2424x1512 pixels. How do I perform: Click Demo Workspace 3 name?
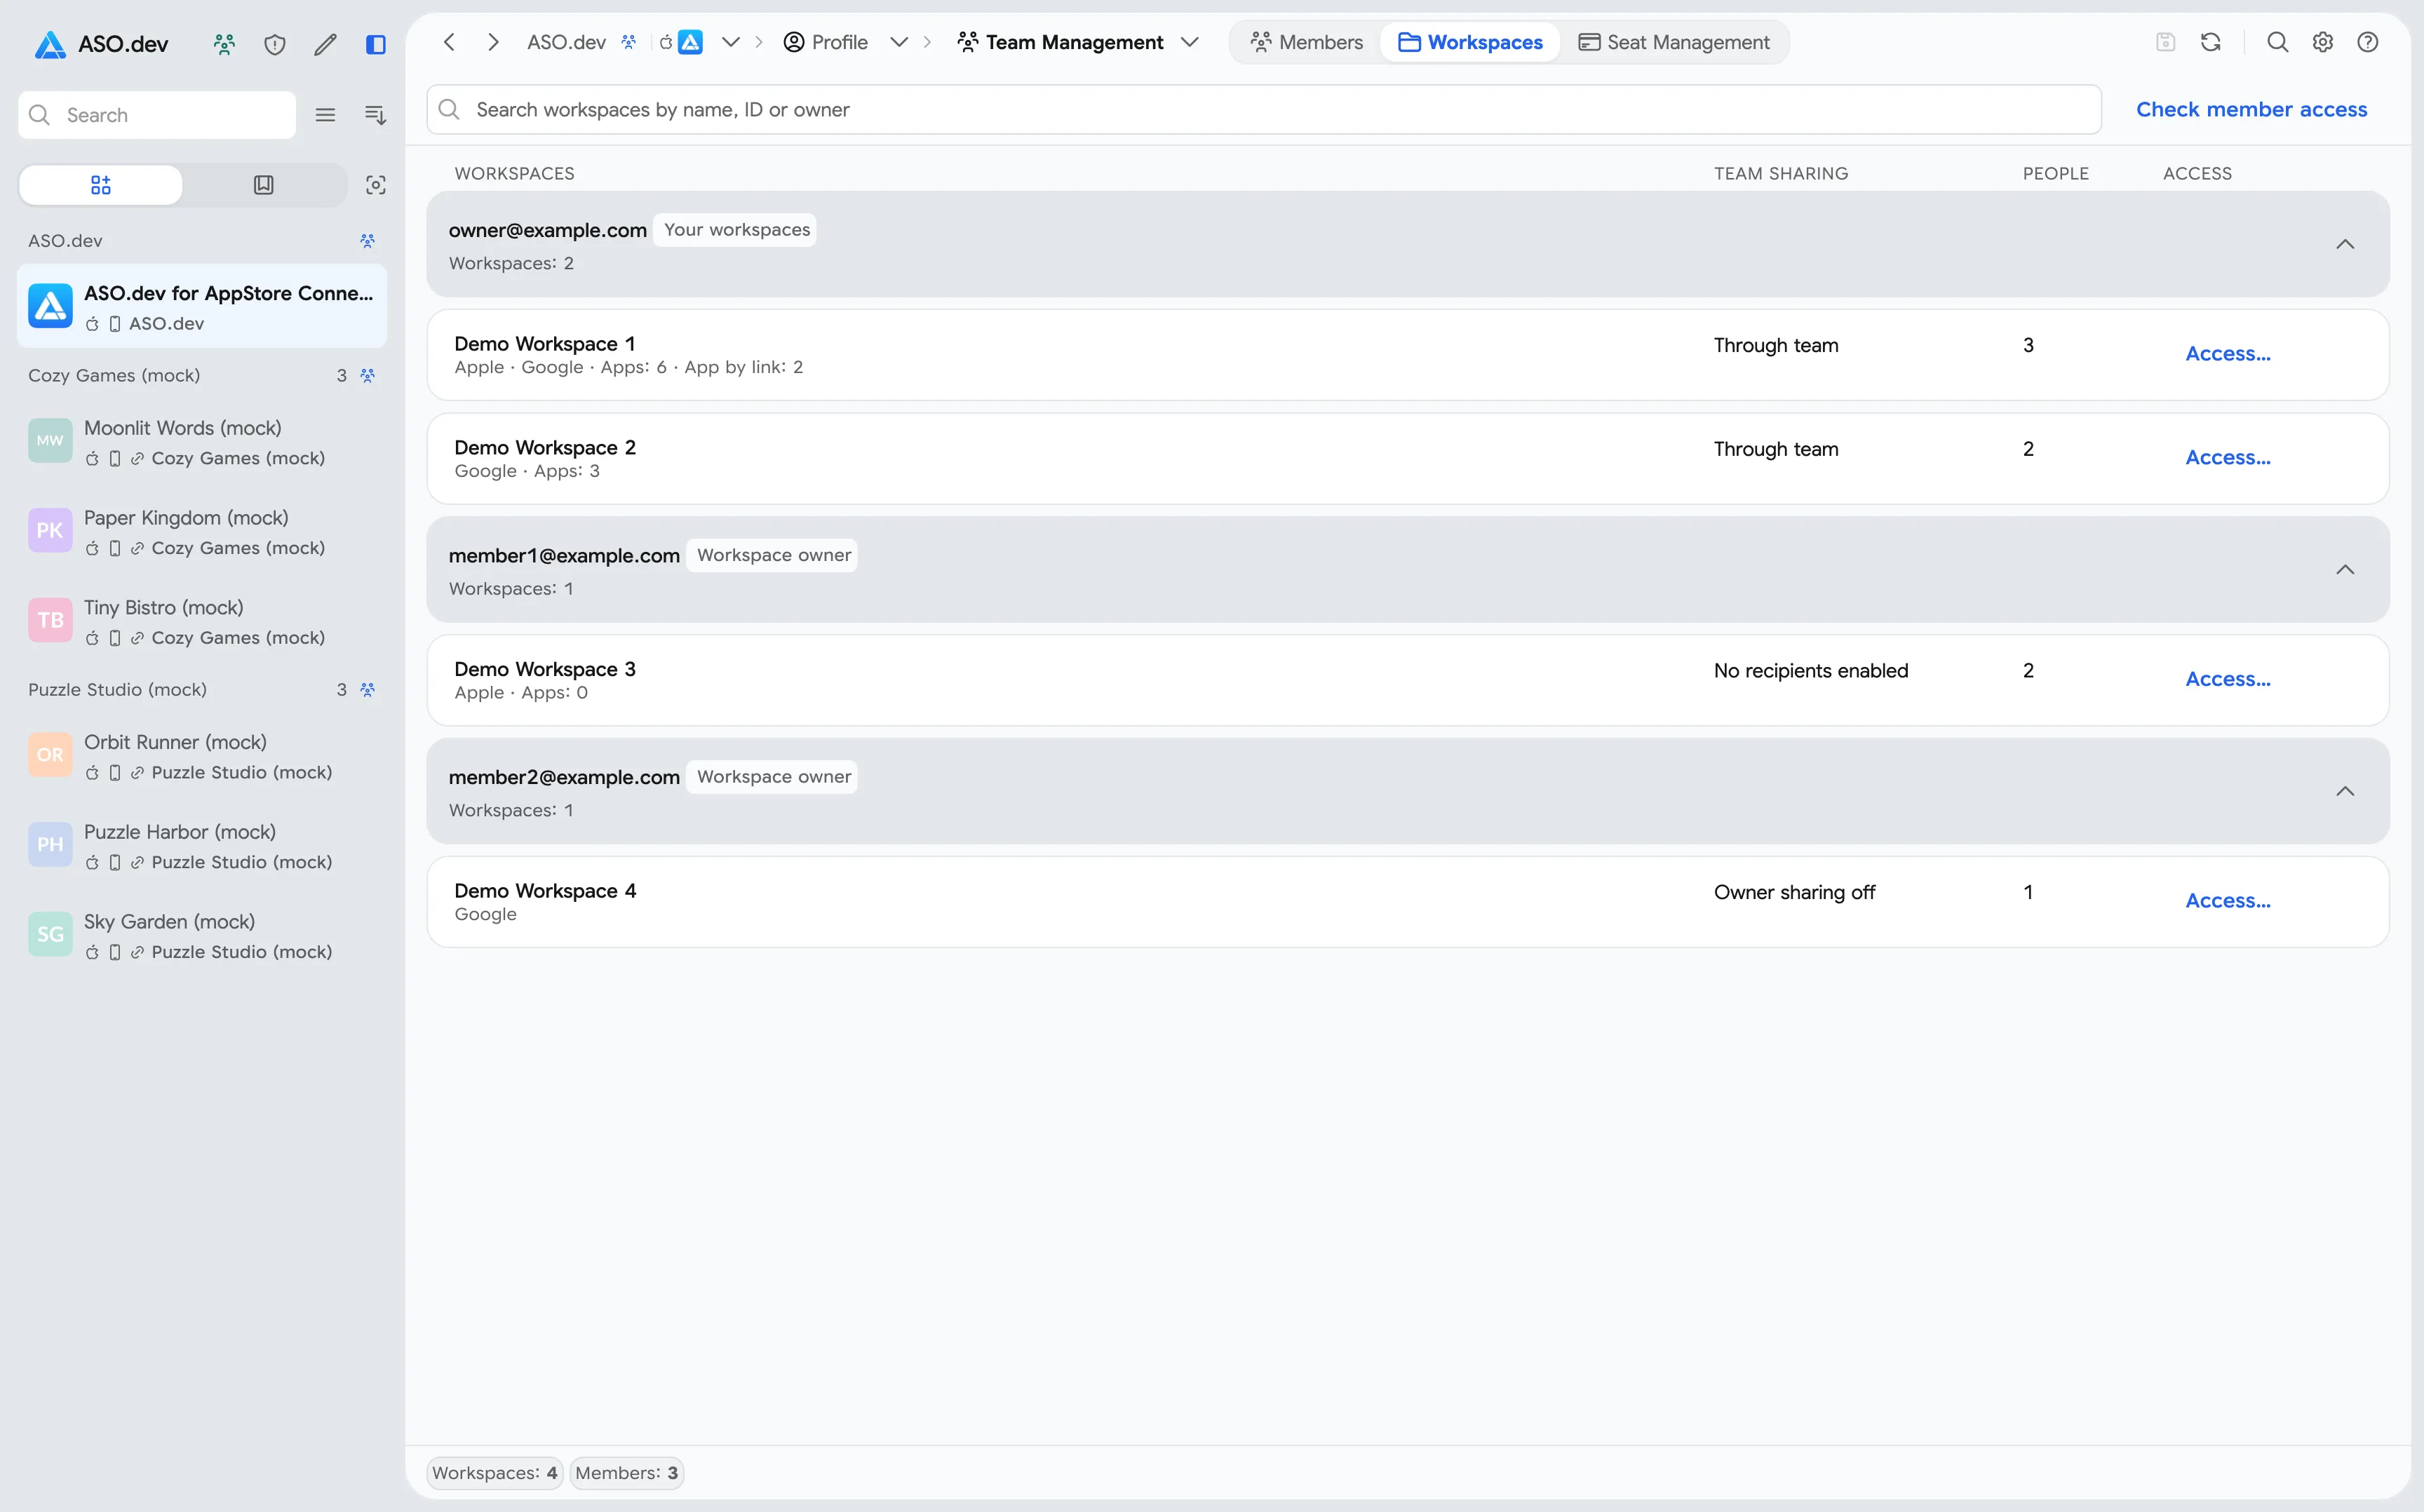(x=545, y=669)
